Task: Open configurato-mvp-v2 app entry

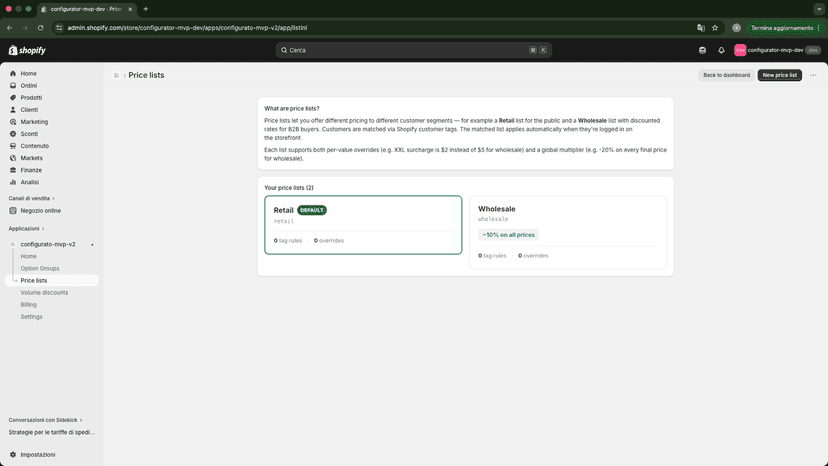Action: pyautogui.click(x=48, y=245)
